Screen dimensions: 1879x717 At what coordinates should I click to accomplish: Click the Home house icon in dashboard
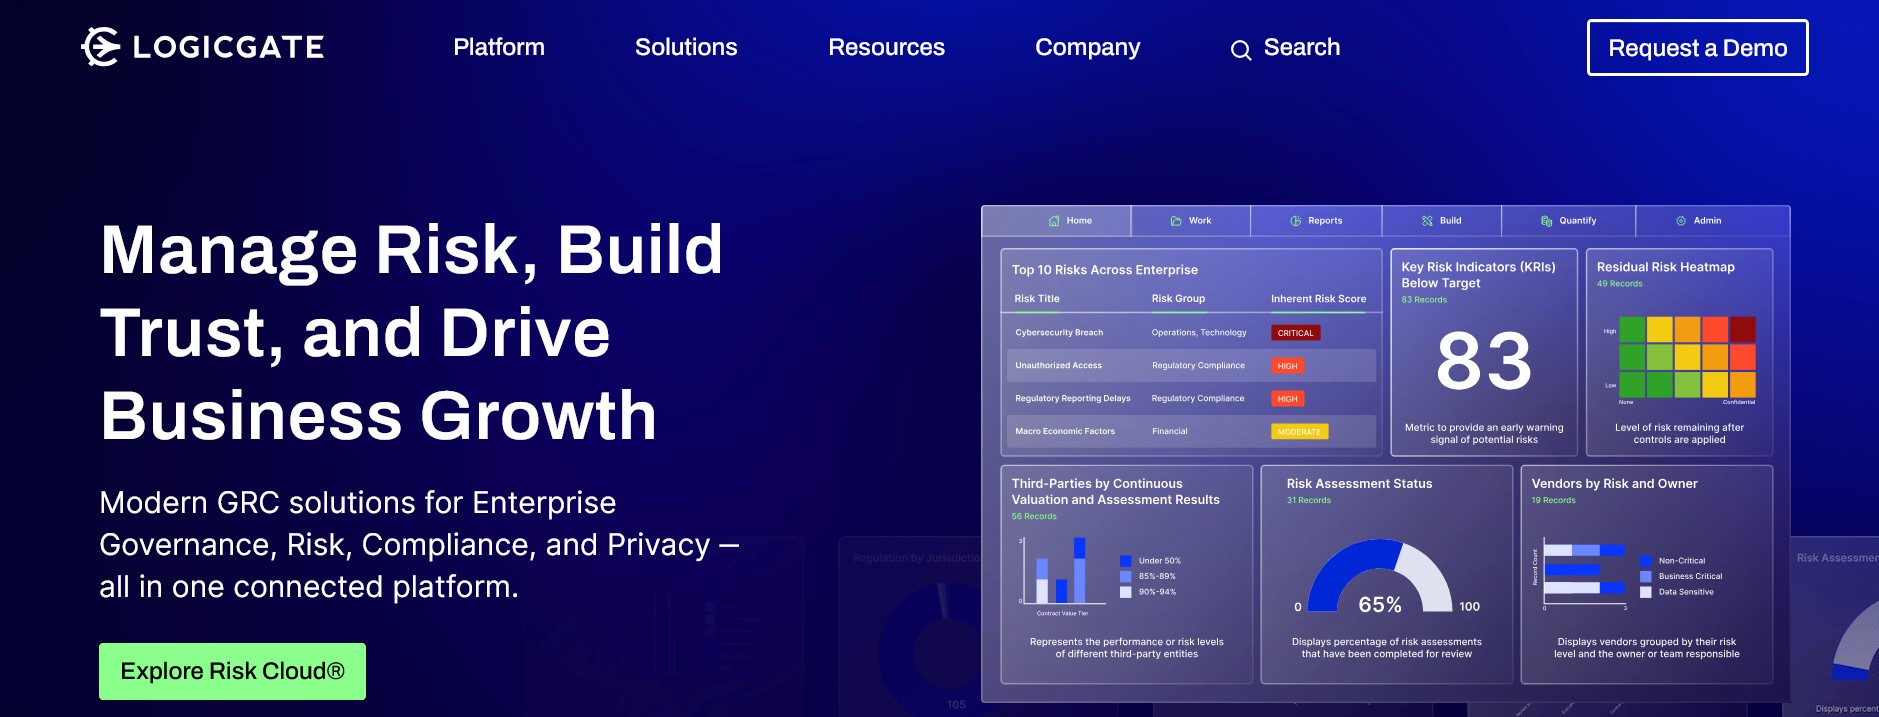point(1054,221)
